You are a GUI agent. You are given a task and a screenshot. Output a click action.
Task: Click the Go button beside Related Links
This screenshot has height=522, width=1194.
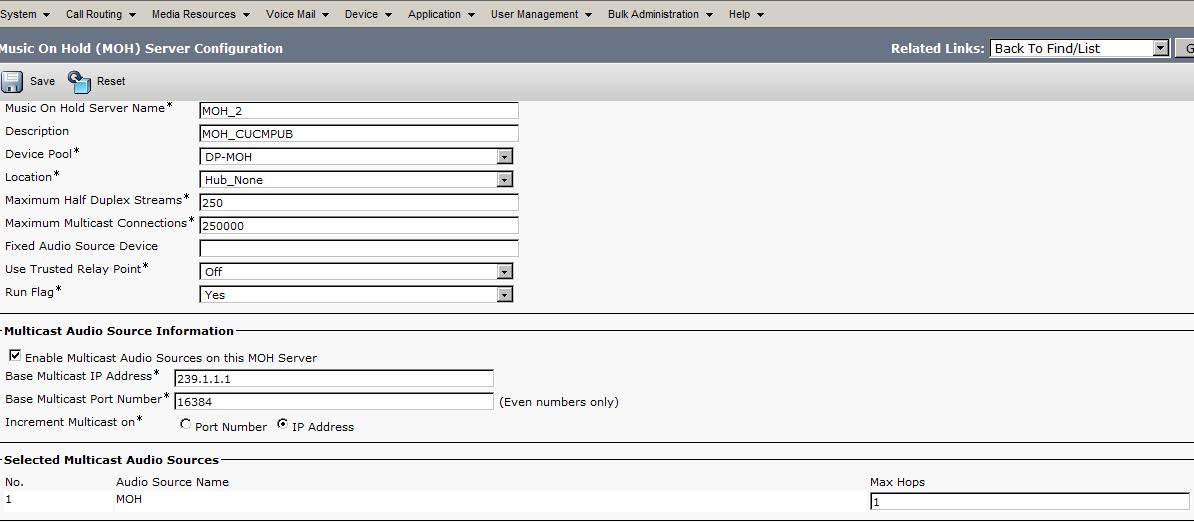click(1186, 48)
